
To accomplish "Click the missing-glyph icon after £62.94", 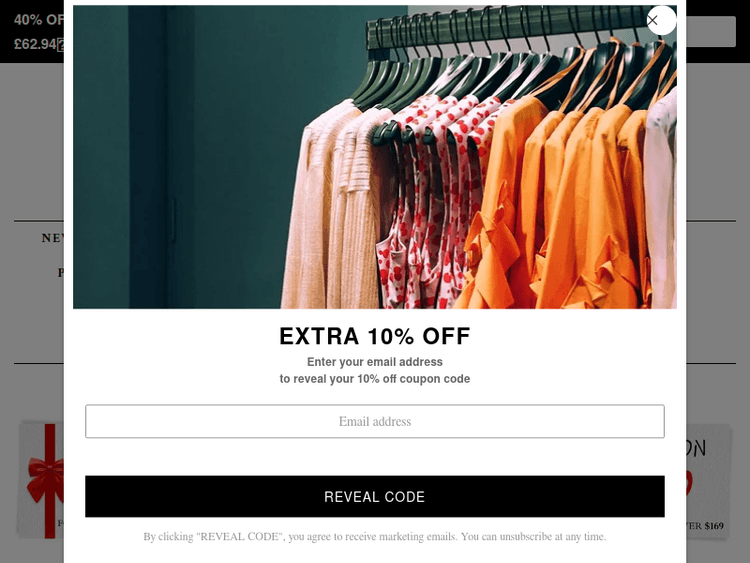I will pos(61,45).
